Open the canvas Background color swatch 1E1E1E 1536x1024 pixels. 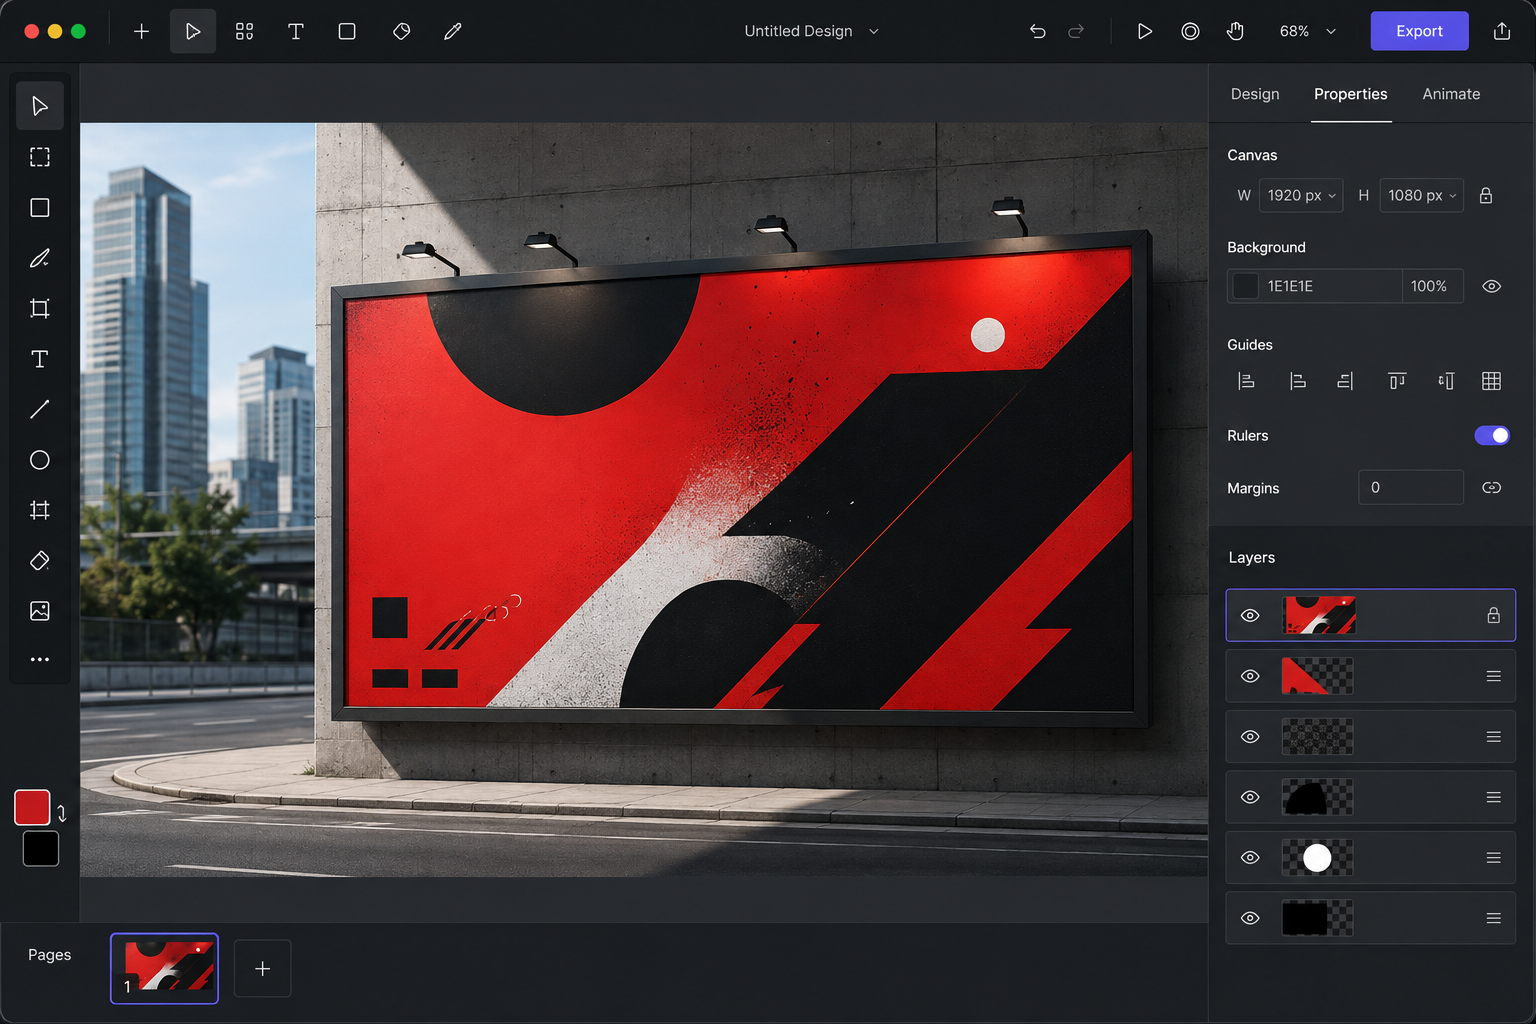tap(1246, 286)
